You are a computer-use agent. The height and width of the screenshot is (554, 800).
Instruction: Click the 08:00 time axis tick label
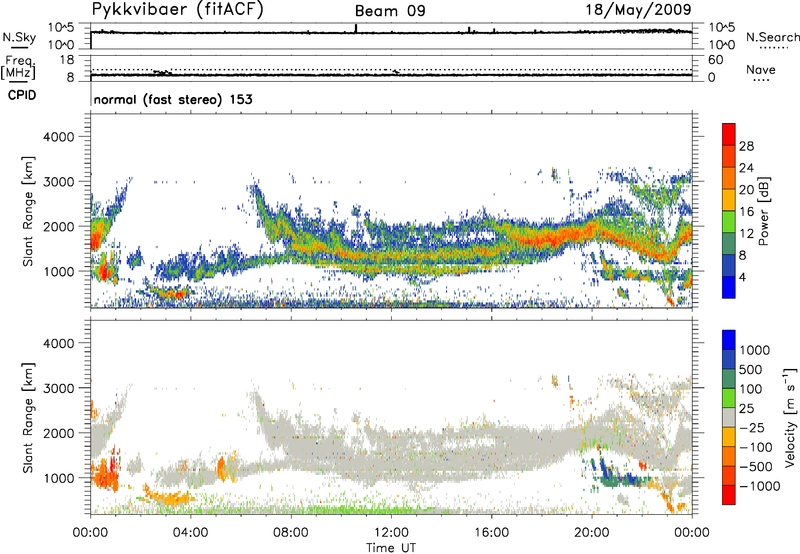(x=291, y=533)
